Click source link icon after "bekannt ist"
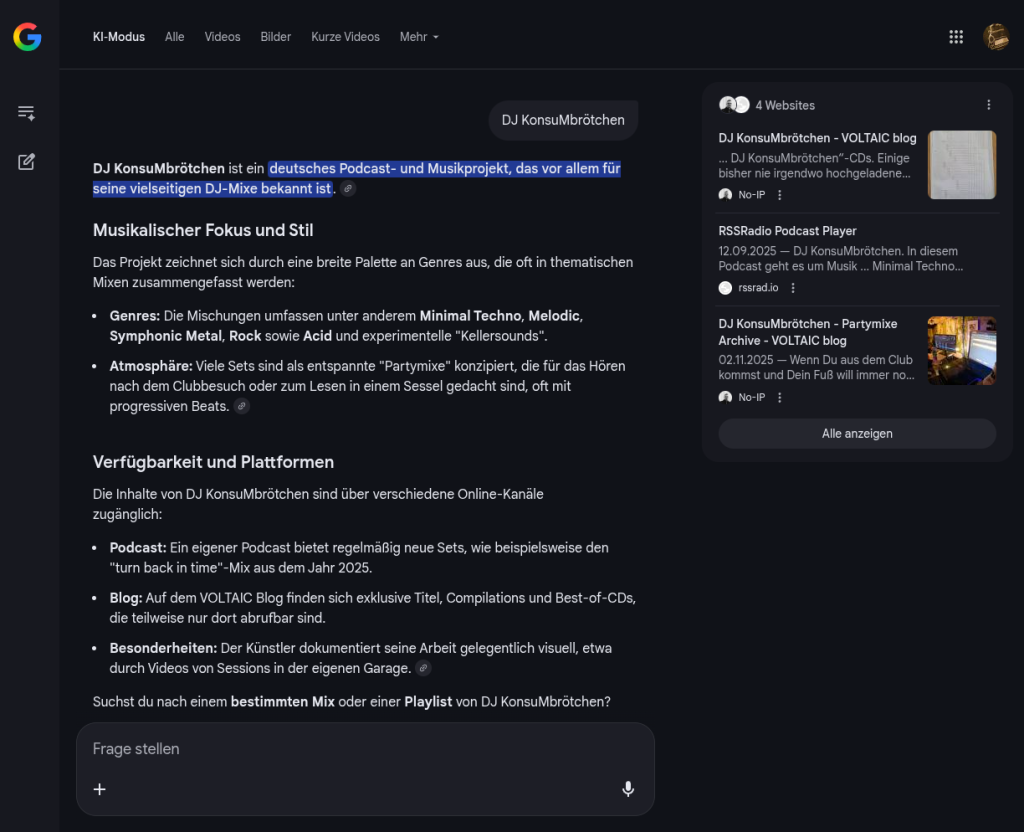The width and height of the screenshot is (1024, 832). [x=348, y=189]
